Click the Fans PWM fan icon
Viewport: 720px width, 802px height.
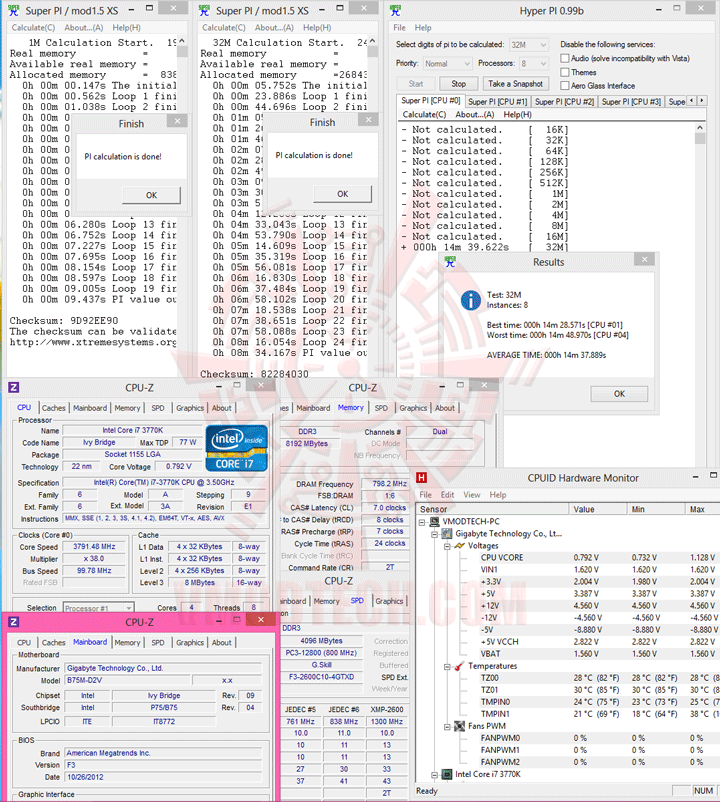460,726
